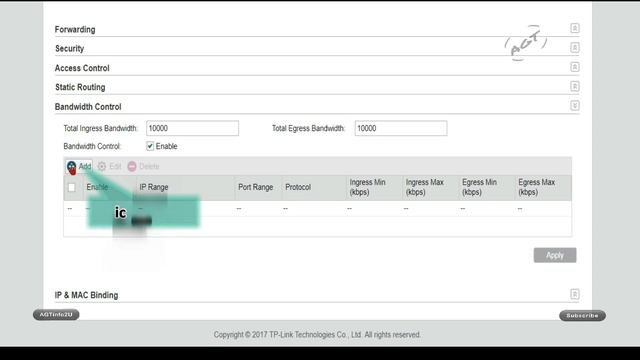Open the Static Routing section heading
640x360 pixels.
pos(80,87)
